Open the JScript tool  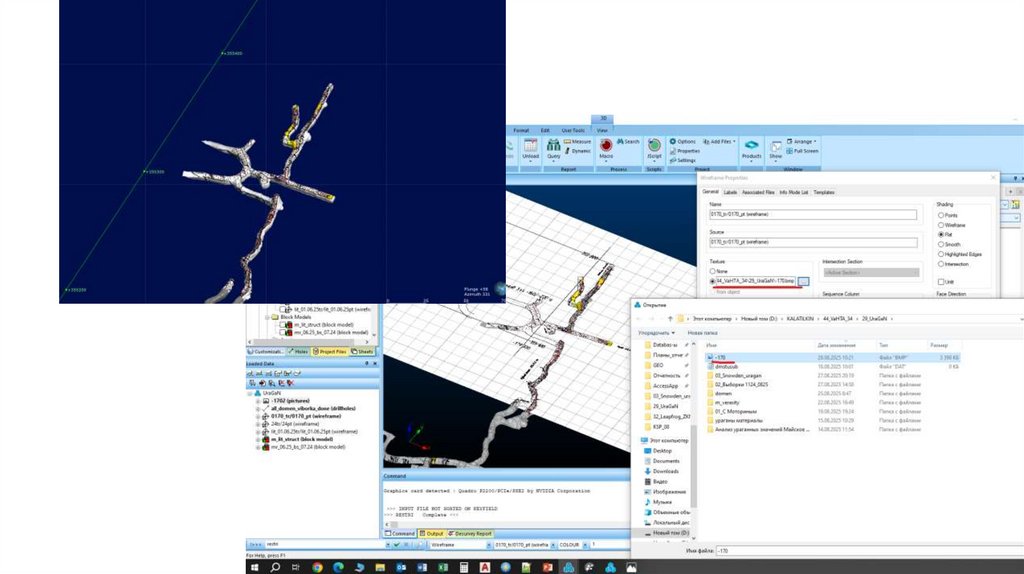point(655,147)
